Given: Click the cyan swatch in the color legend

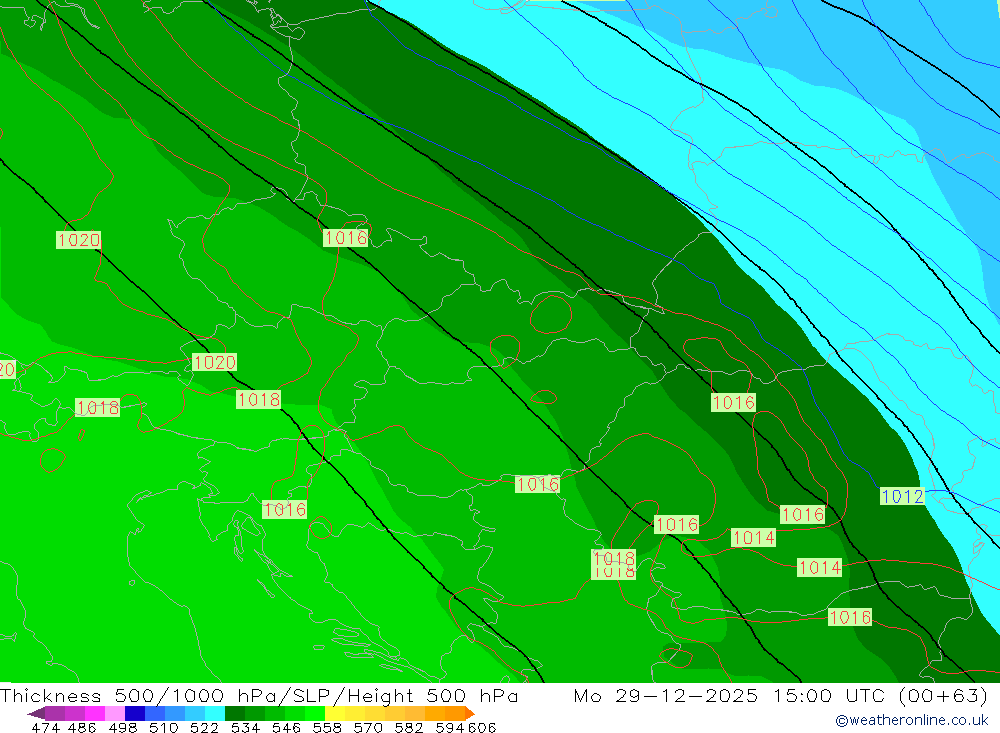Looking at the screenshot, I should (215, 713).
